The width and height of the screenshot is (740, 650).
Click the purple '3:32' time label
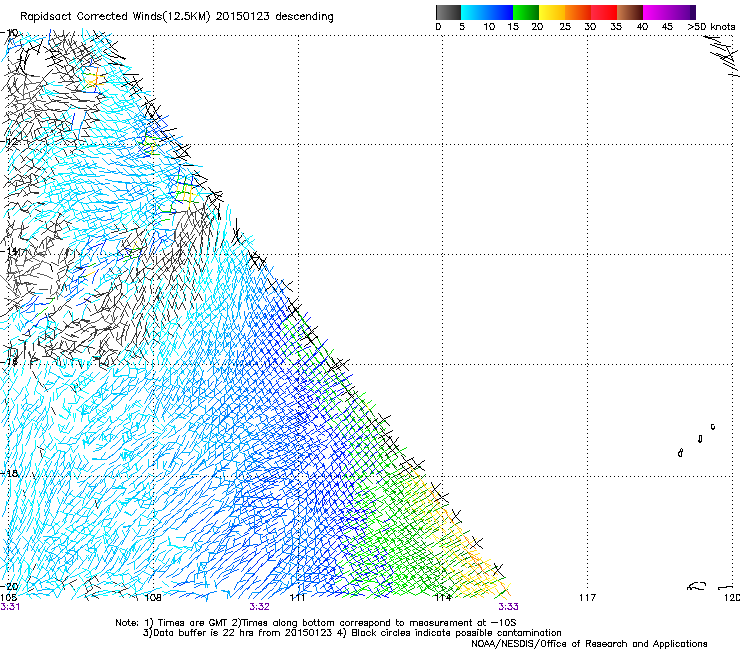pyautogui.click(x=260, y=607)
